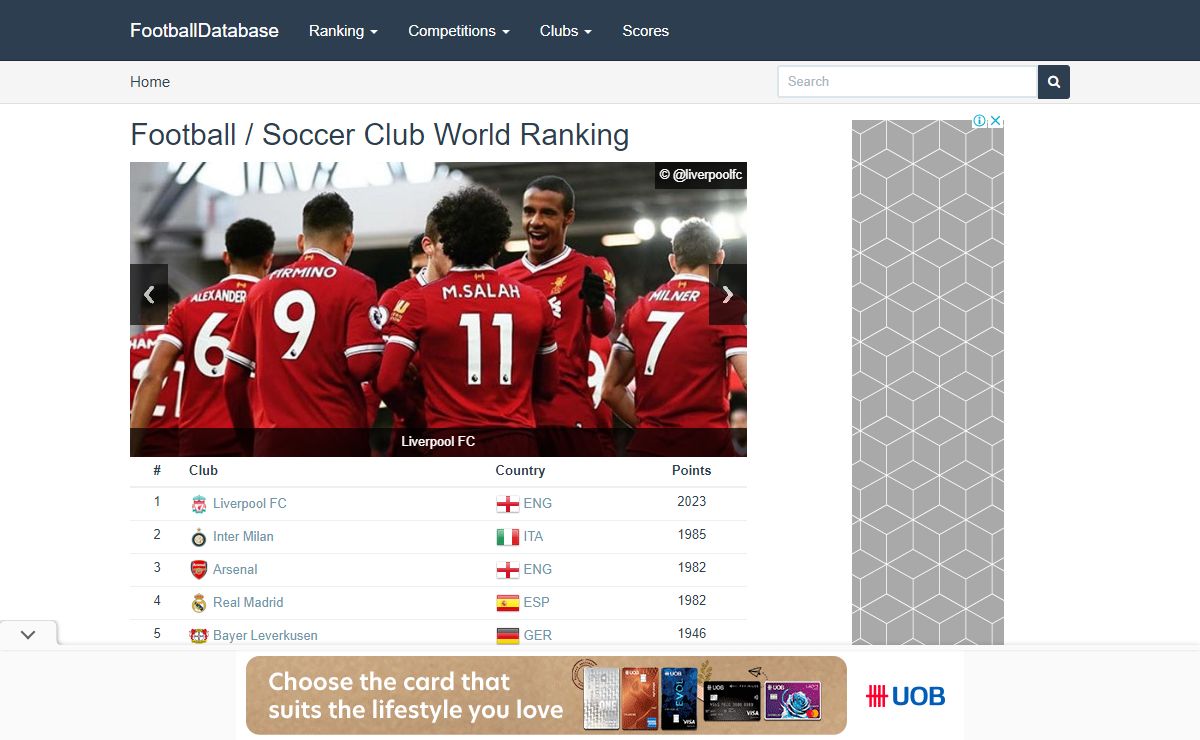Open the ad info icon
This screenshot has height=740, width=1200.
coord(980,121)
